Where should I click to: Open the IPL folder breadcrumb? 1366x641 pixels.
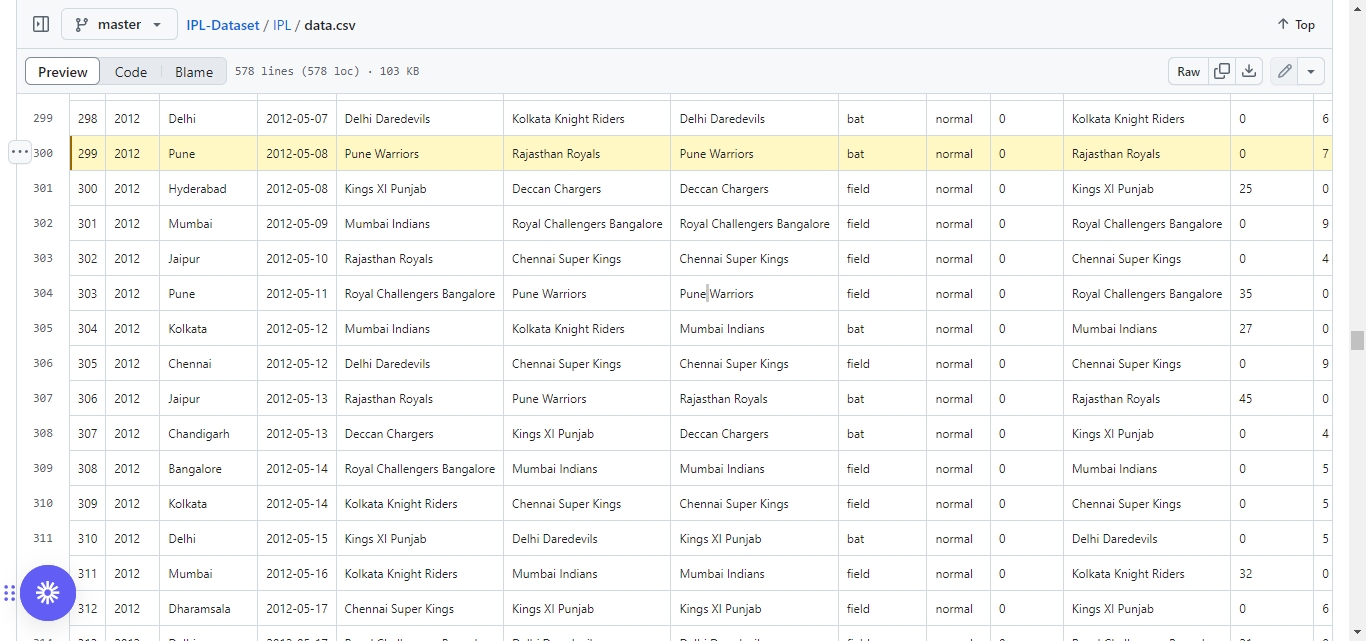tap(282, 25)
